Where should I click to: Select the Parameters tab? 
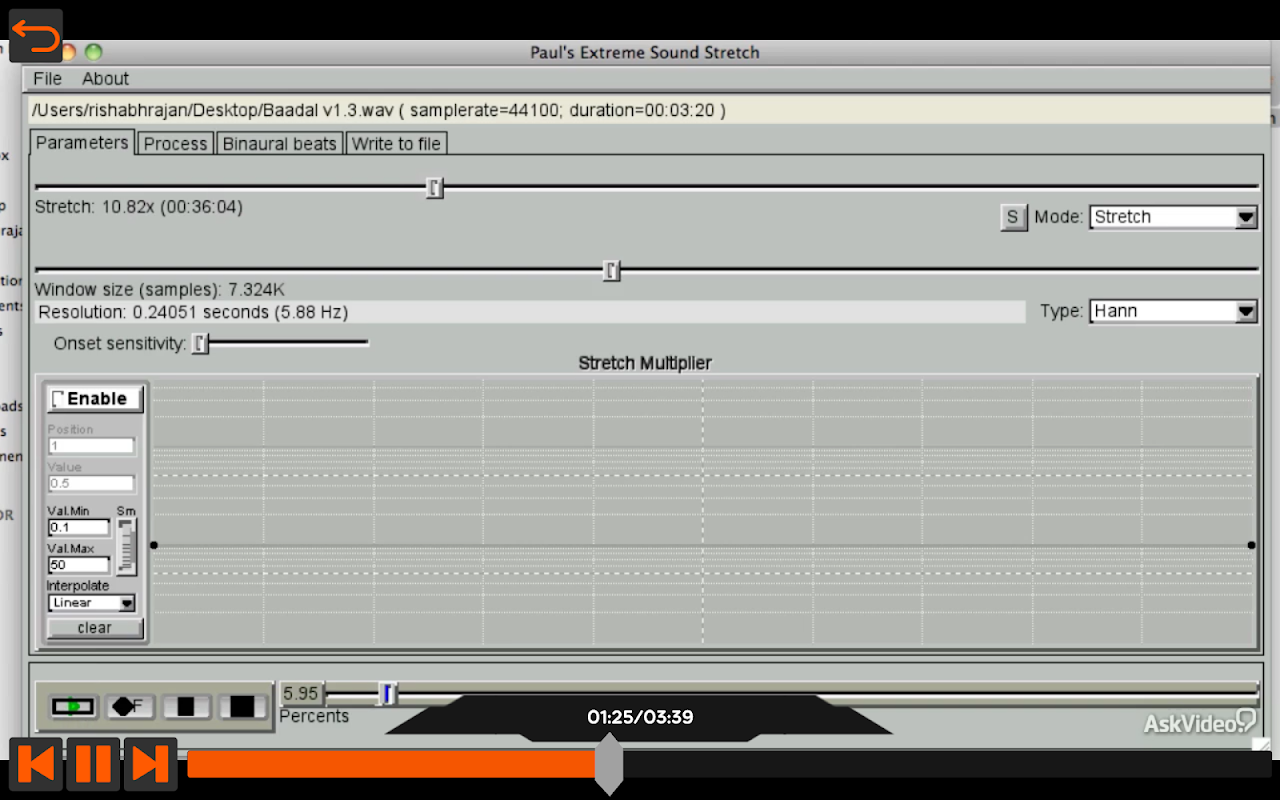[x=82, y=142]
